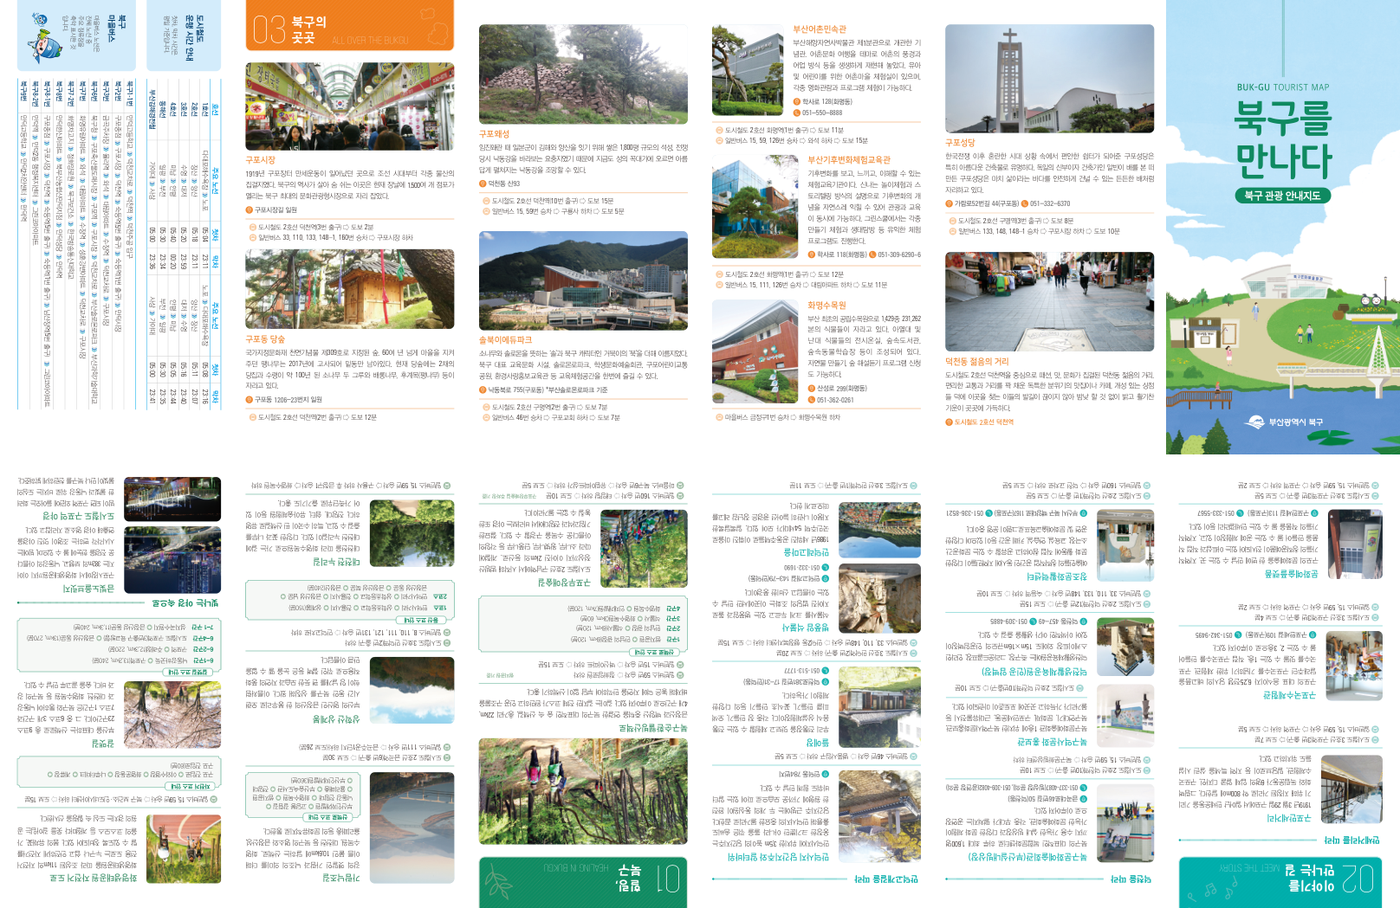Click the blue mascot character illustration

coord(46,37)
